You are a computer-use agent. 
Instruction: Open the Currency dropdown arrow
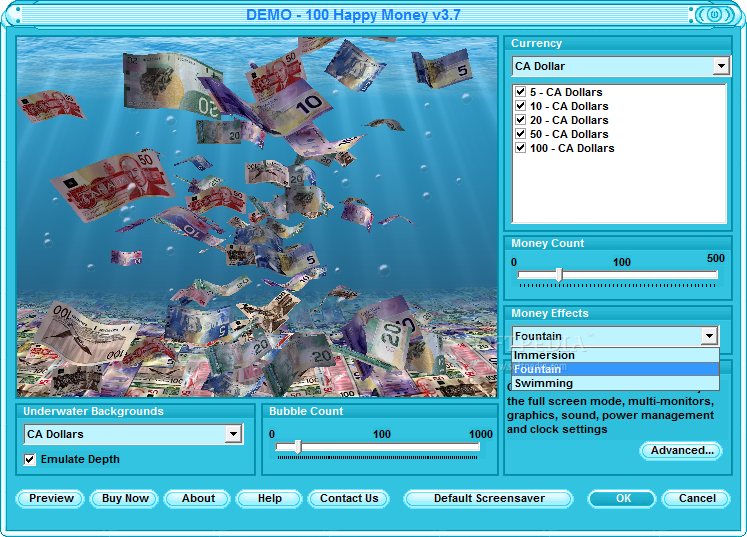[721, 66]
